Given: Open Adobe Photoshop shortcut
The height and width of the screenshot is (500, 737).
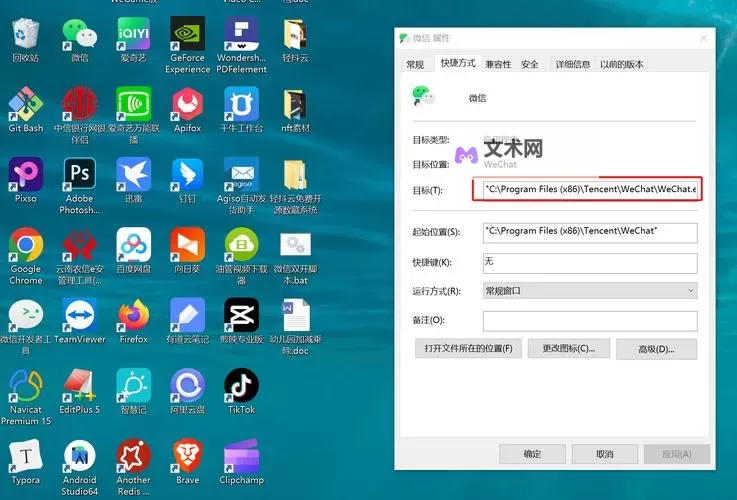Looking at the screenshot, I should coord(79,174).
